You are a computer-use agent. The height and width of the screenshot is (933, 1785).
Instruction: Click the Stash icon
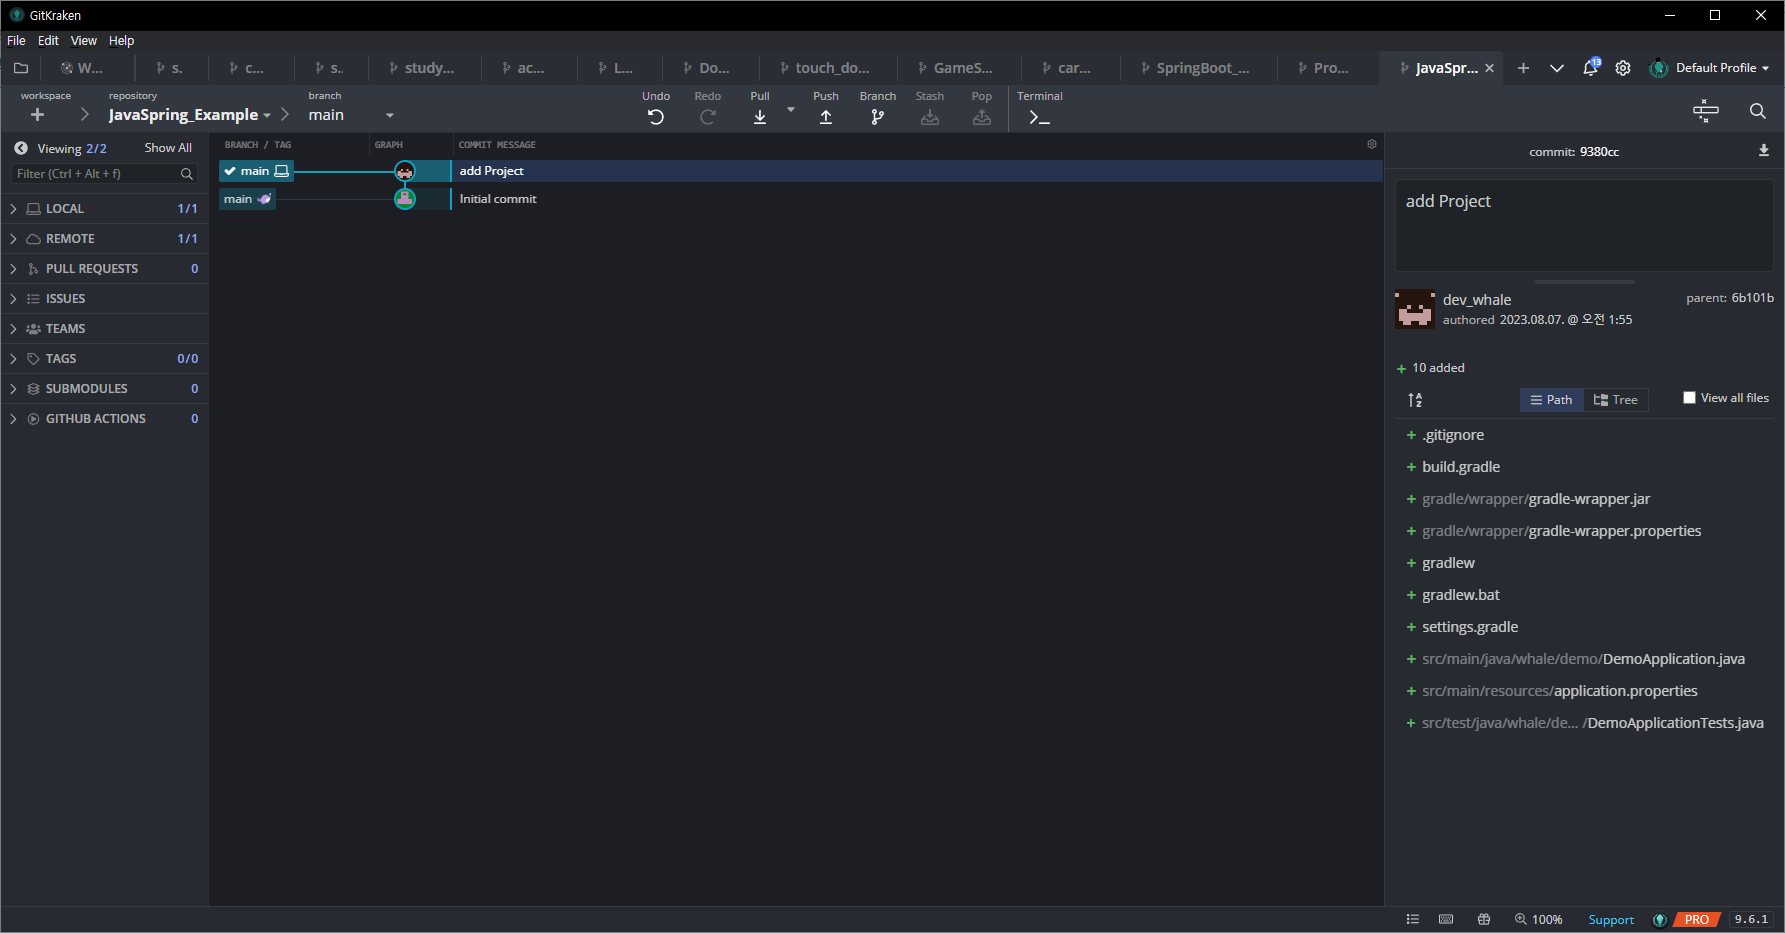(x=930, y=117)
